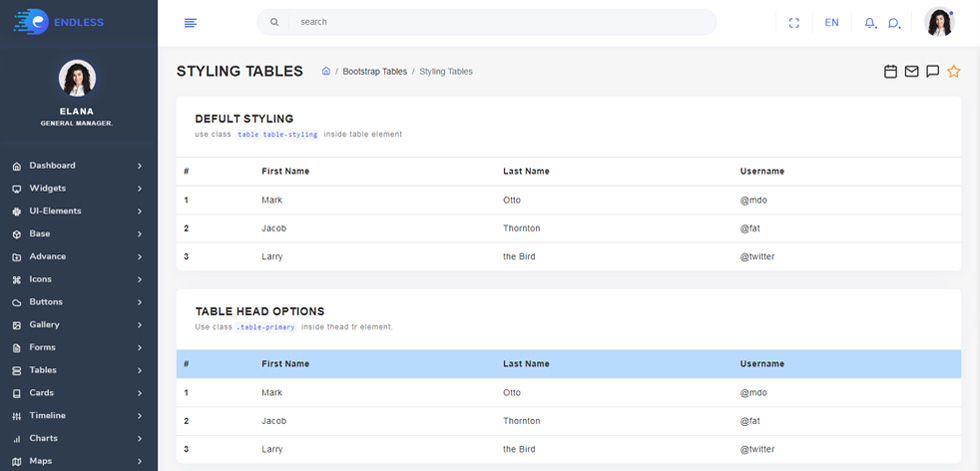The width and height of the screenshot is (980, 471).
Task: Toggle the sidebar hamburger menu icon
Action: click(191, 23)
